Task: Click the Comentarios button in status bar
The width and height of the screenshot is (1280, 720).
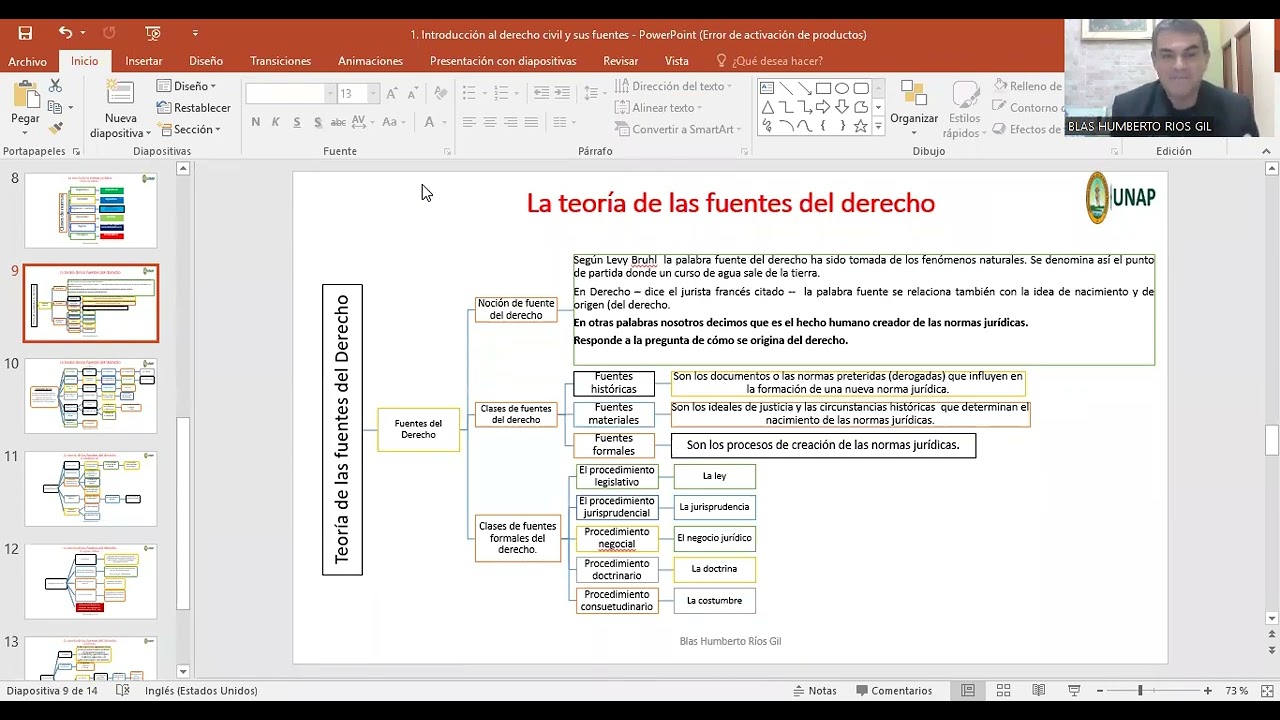Action: coord(894,690)
